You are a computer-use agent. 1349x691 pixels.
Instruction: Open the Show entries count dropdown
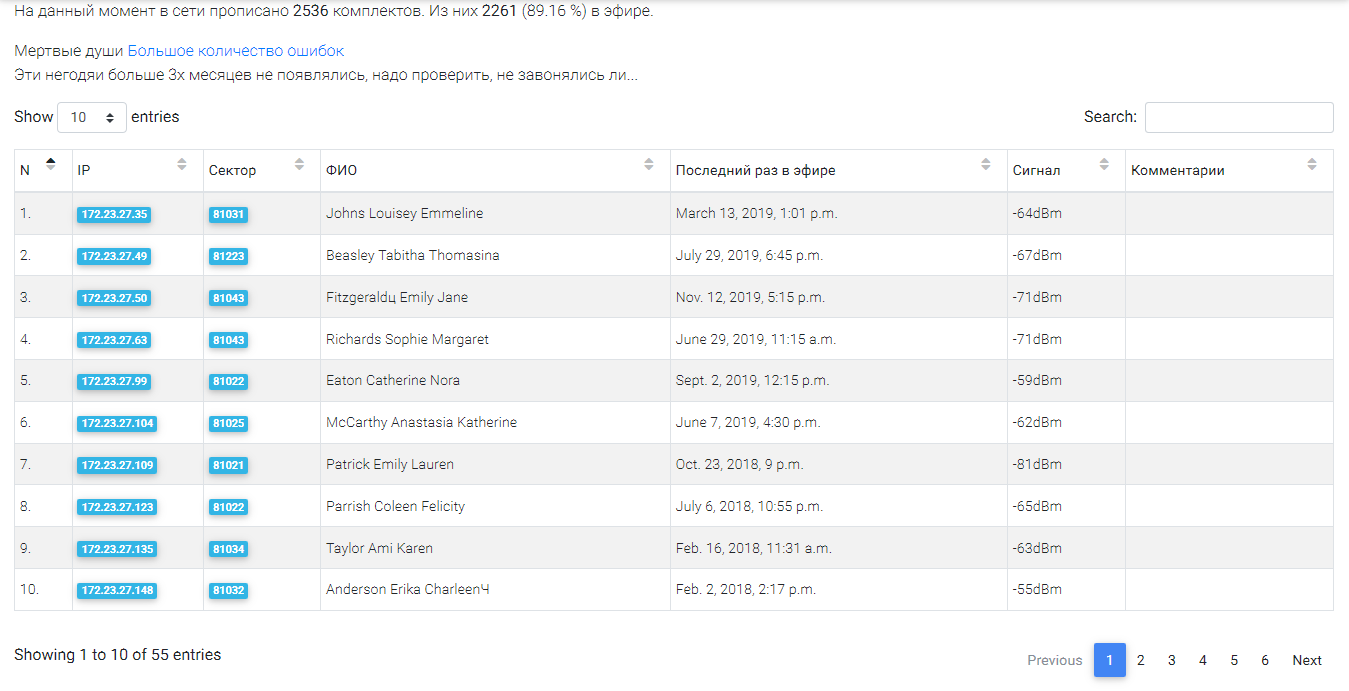[x=92, y=117]
